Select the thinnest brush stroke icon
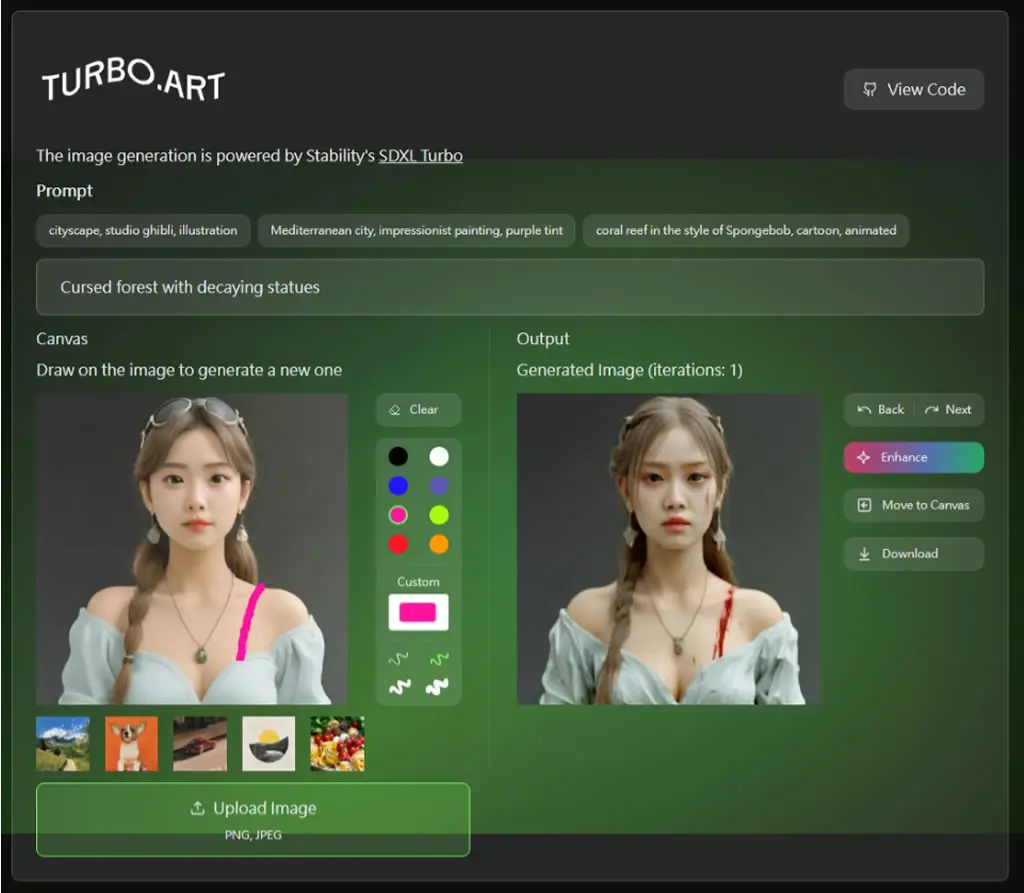1024x893 pixels. pos(398,658)
